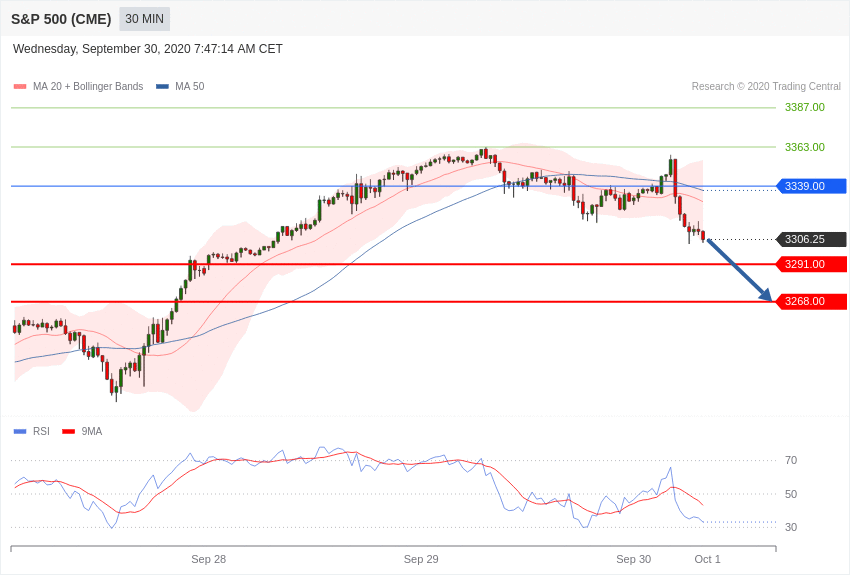Click the black 3306.25 current price tag

[x=812, y=240]
